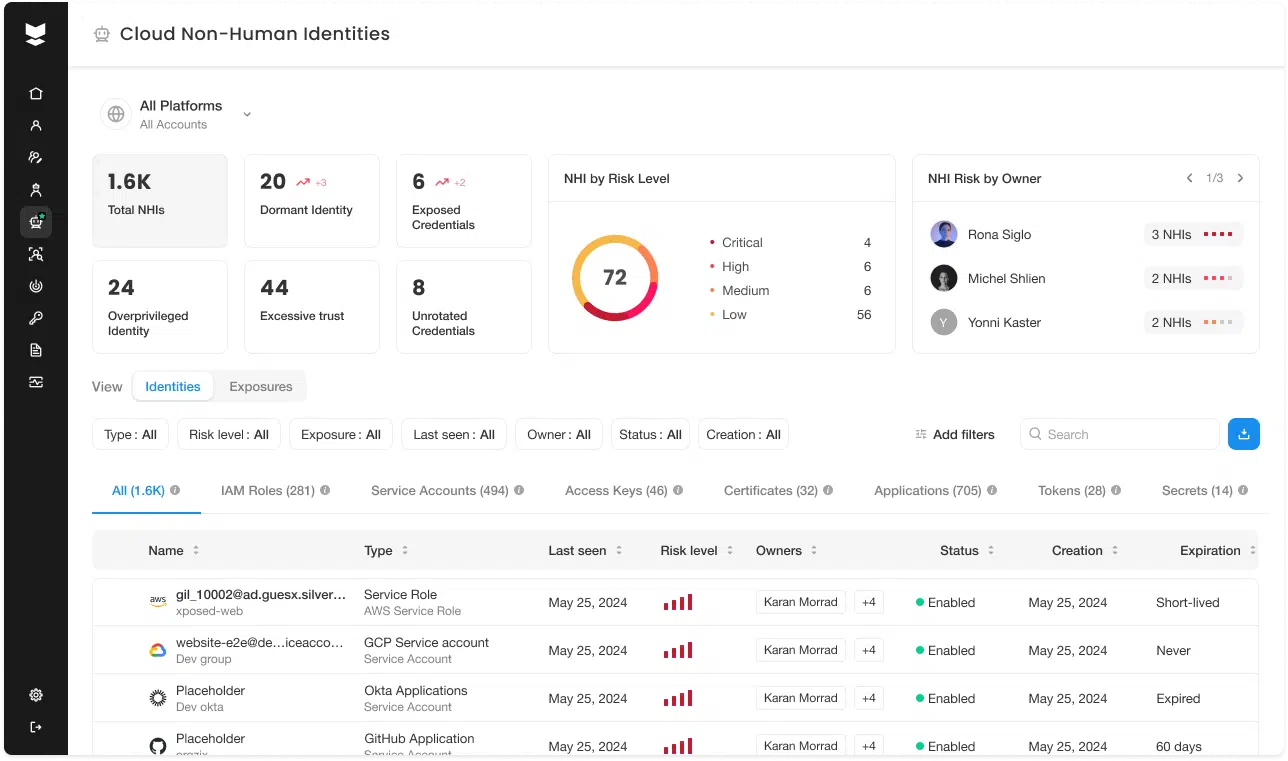Click the Add filters button
This screenshot has height=761, width=1288.
(954, 435)
